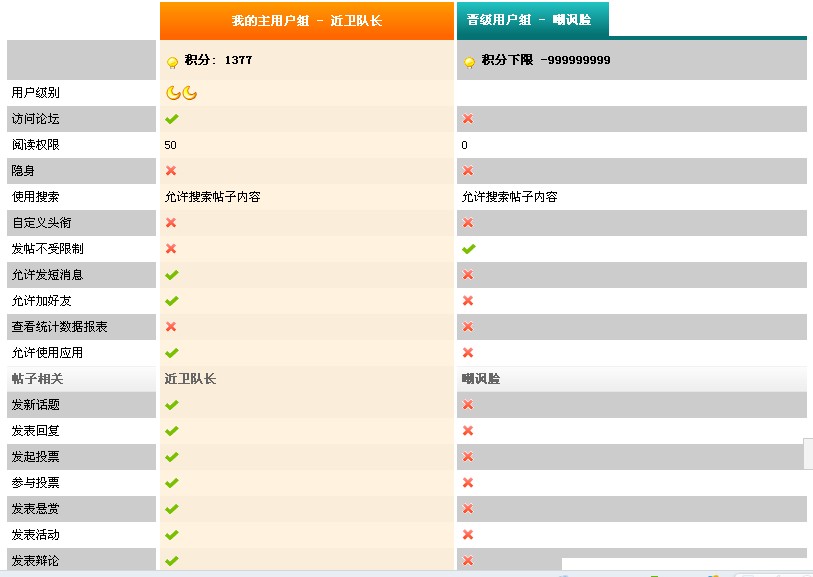Click the green check for 访问论坛 under 近卫队长

(172, 119)
